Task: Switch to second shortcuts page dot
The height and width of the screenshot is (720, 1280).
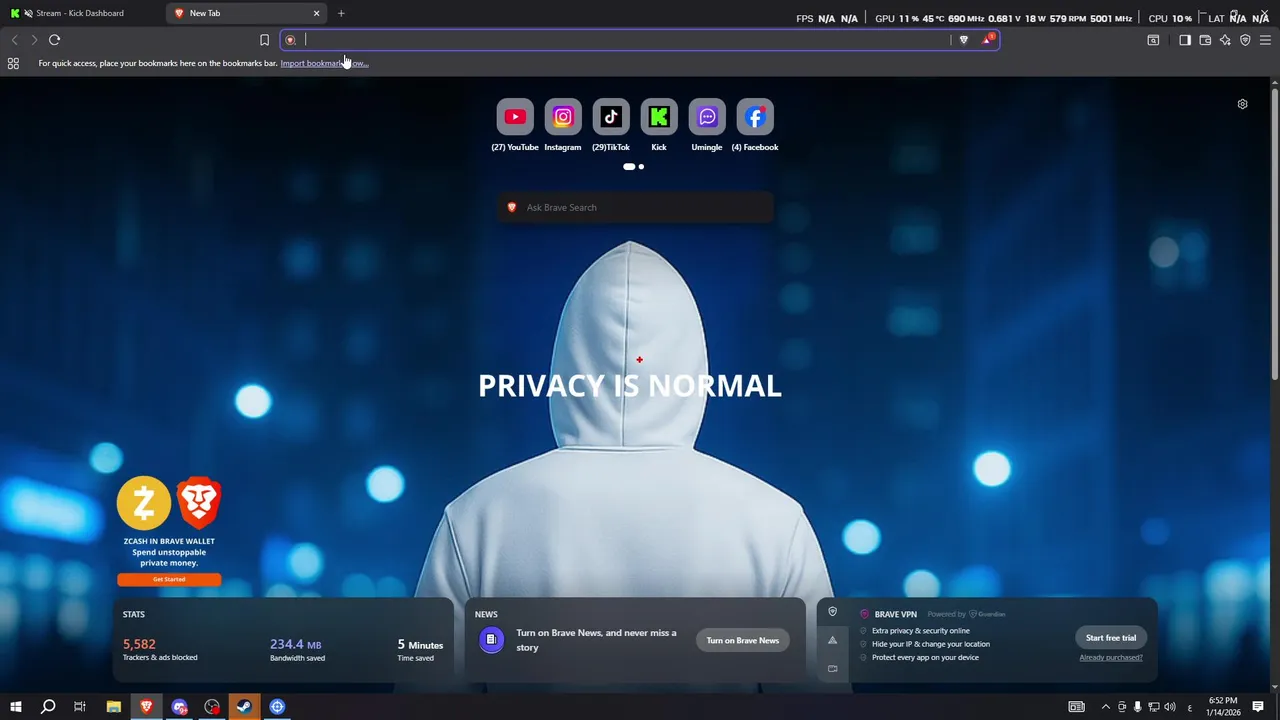Action: (641, 167)
